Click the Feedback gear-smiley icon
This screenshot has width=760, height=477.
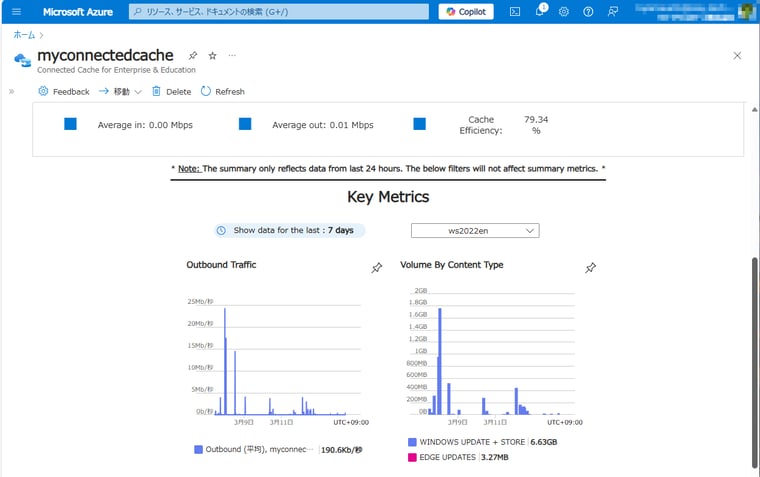tap(43, 91)
